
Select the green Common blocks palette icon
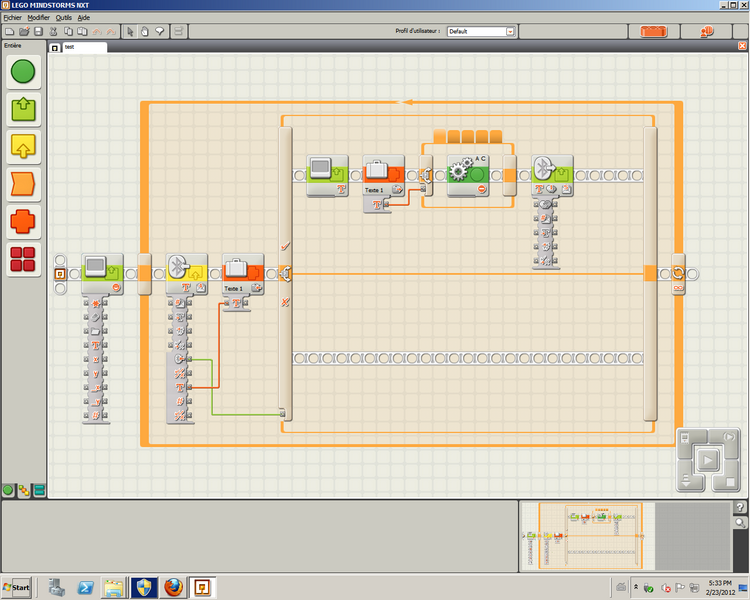23,71
